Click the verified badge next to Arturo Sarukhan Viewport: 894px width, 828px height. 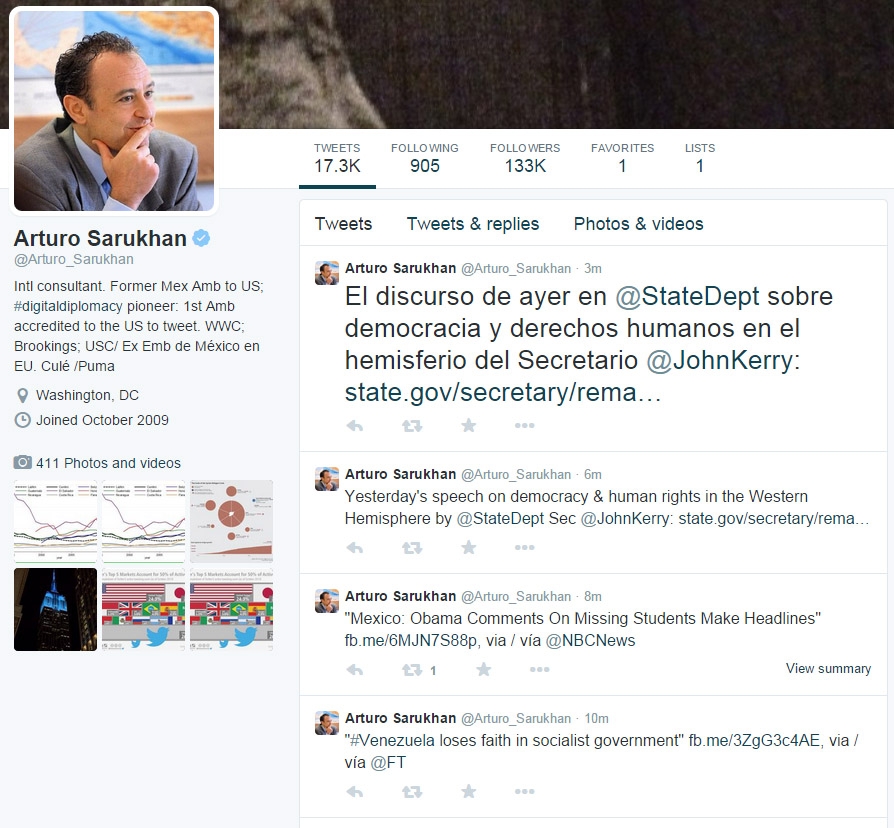(201, 238)
